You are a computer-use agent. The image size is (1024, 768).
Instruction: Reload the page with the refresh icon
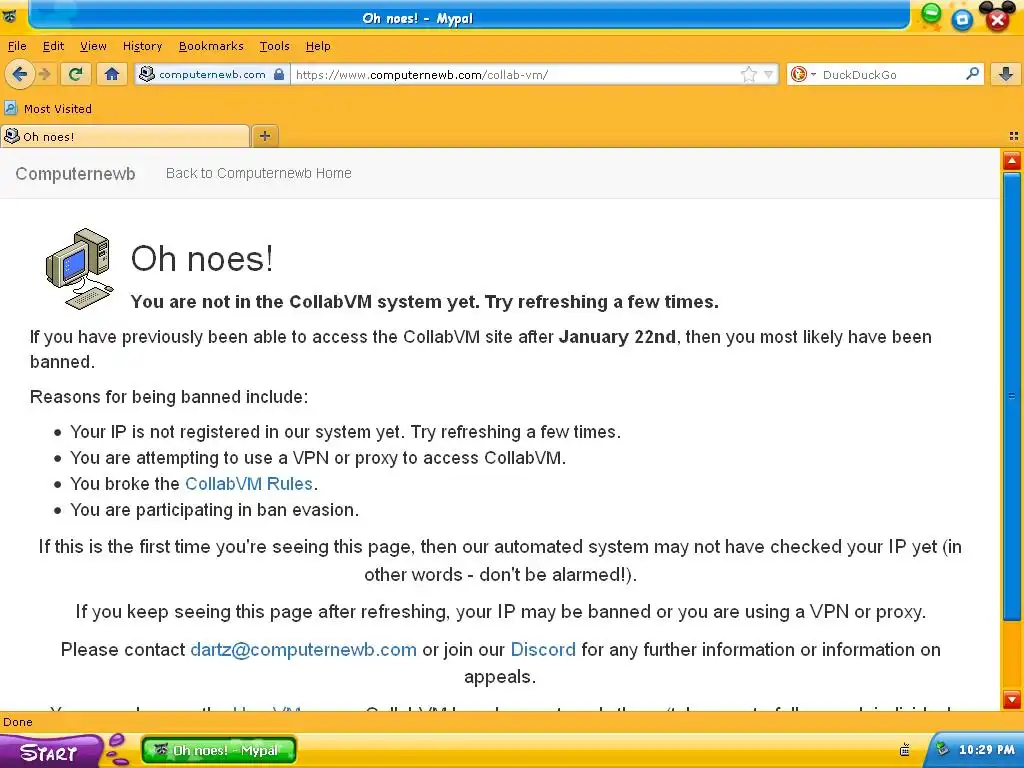click(x=76, y=74)
